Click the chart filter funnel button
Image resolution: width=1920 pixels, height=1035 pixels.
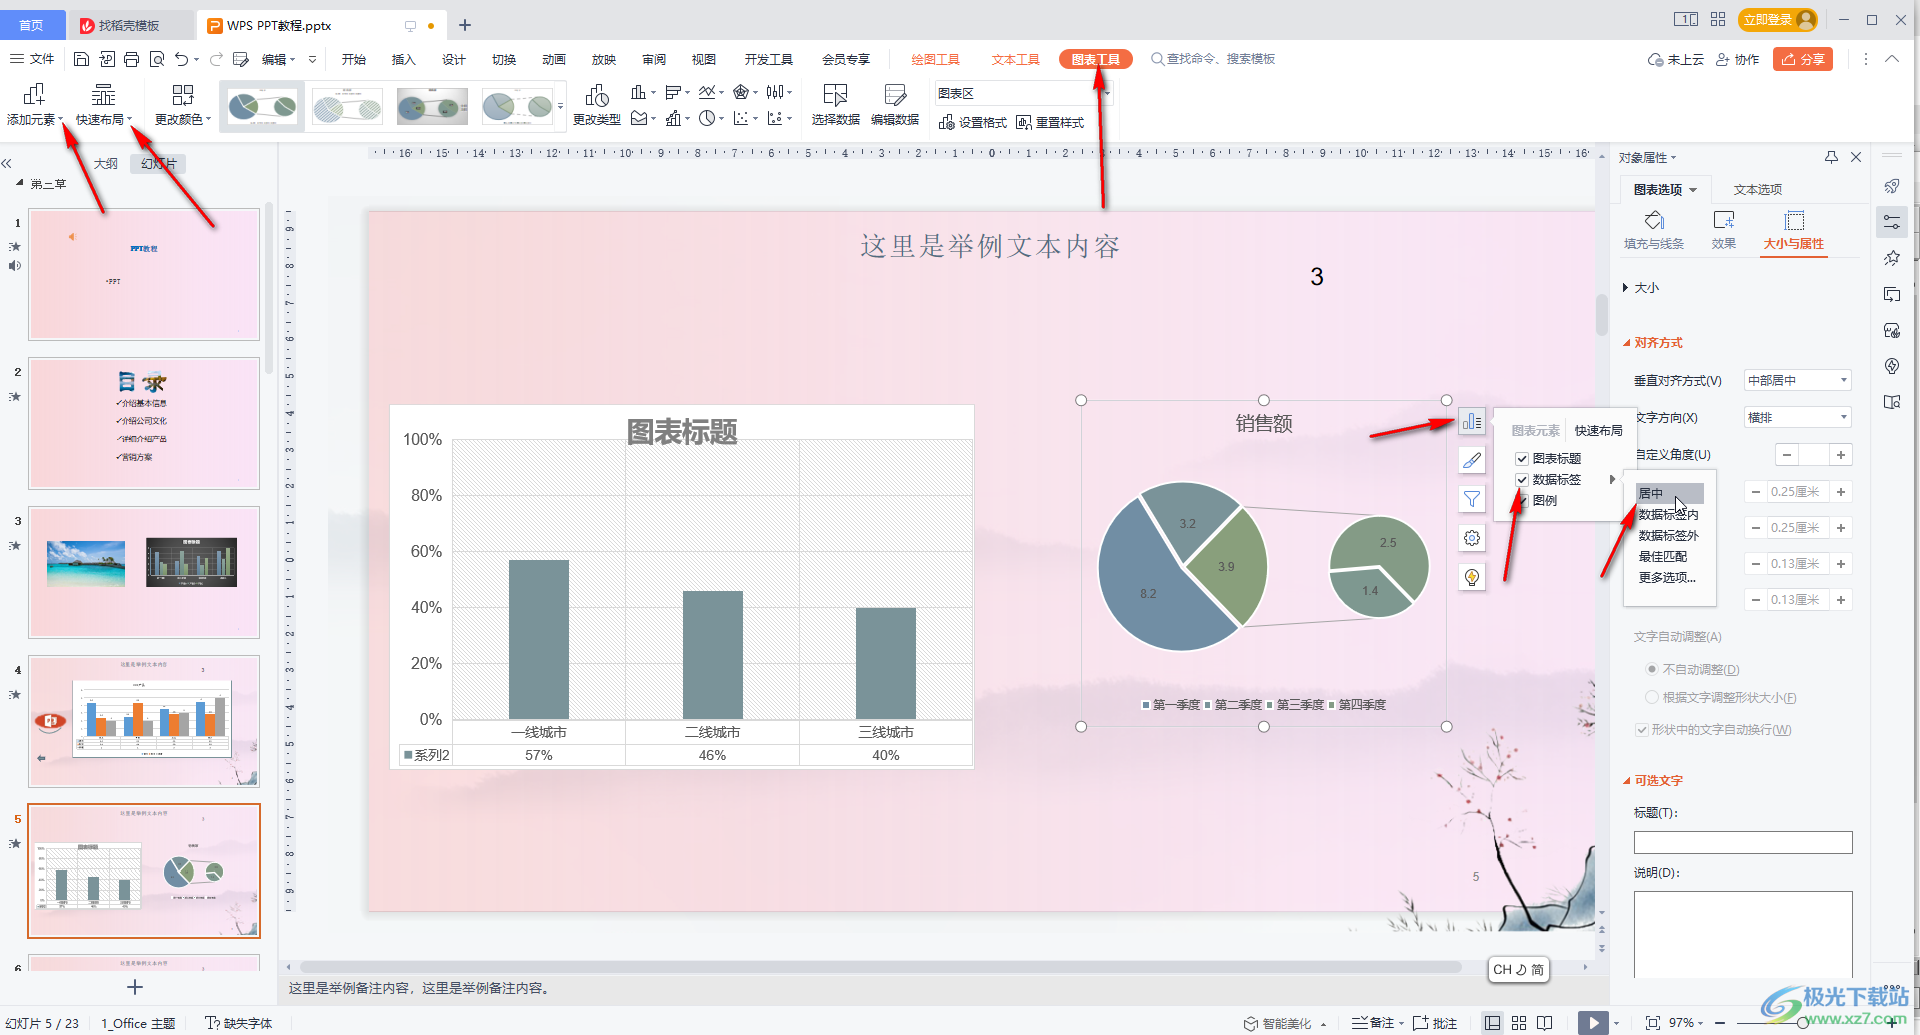(1472, 499)
